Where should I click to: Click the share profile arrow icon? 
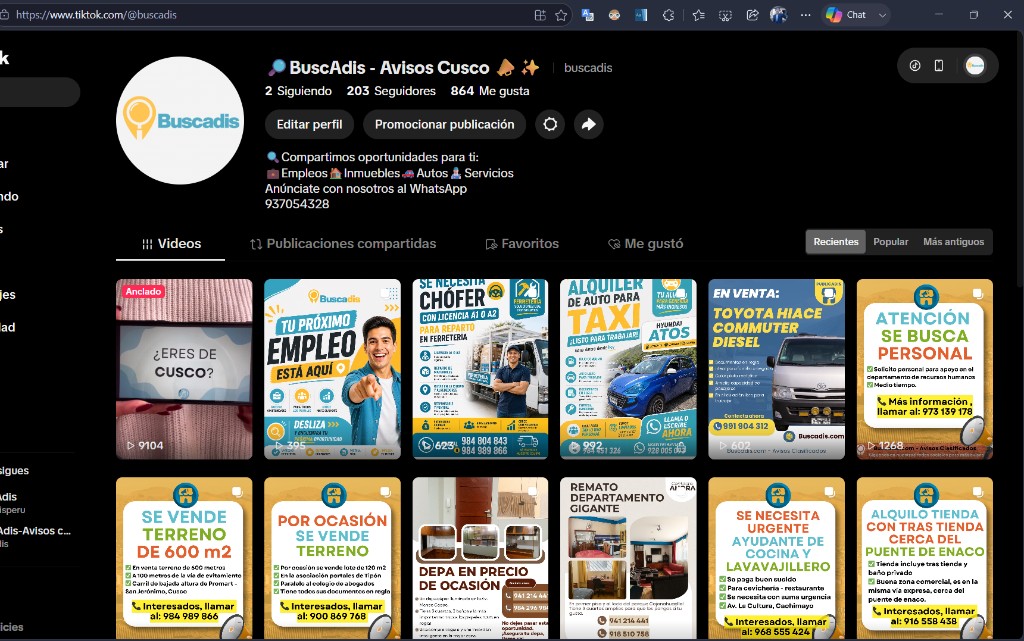(588, 124)
